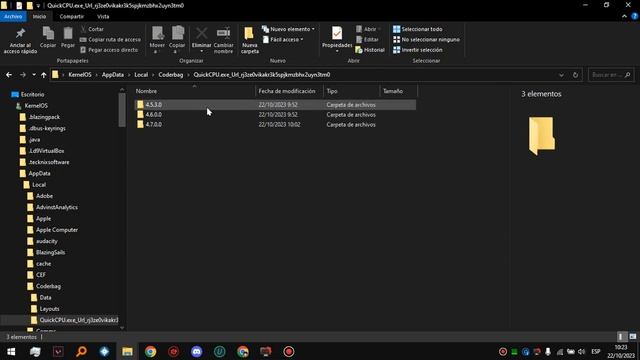Click the search box Buscar en

(611, 75)
